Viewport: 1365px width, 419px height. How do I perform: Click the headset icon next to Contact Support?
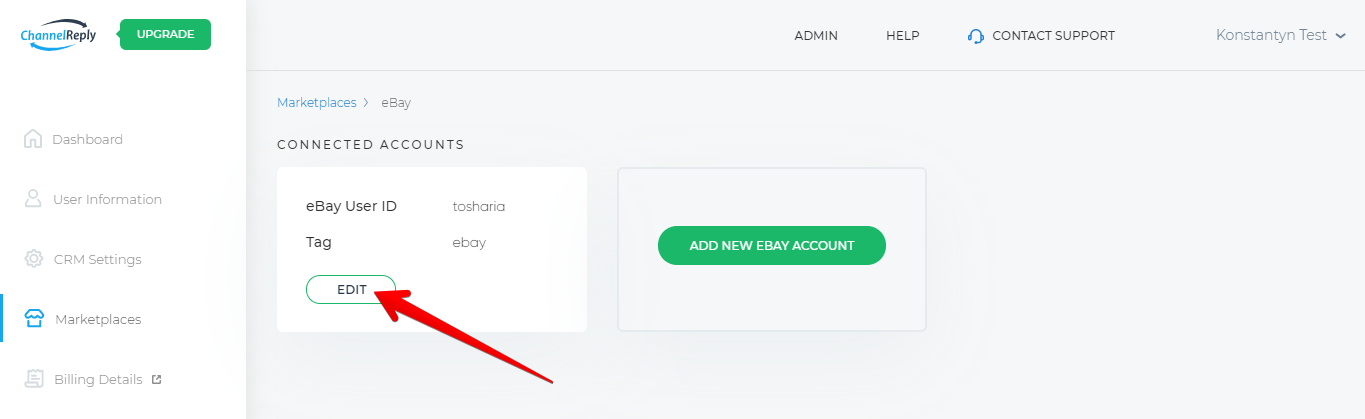(976, 36)
